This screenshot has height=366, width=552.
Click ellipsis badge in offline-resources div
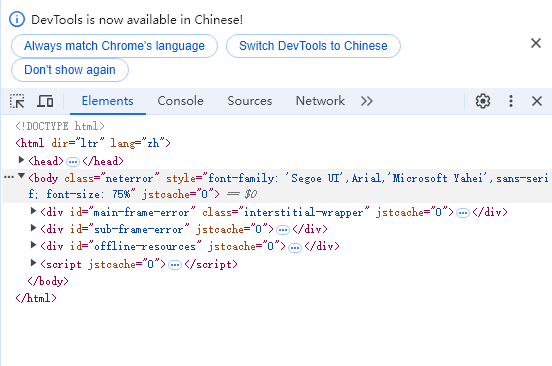[x=295, y=248]
